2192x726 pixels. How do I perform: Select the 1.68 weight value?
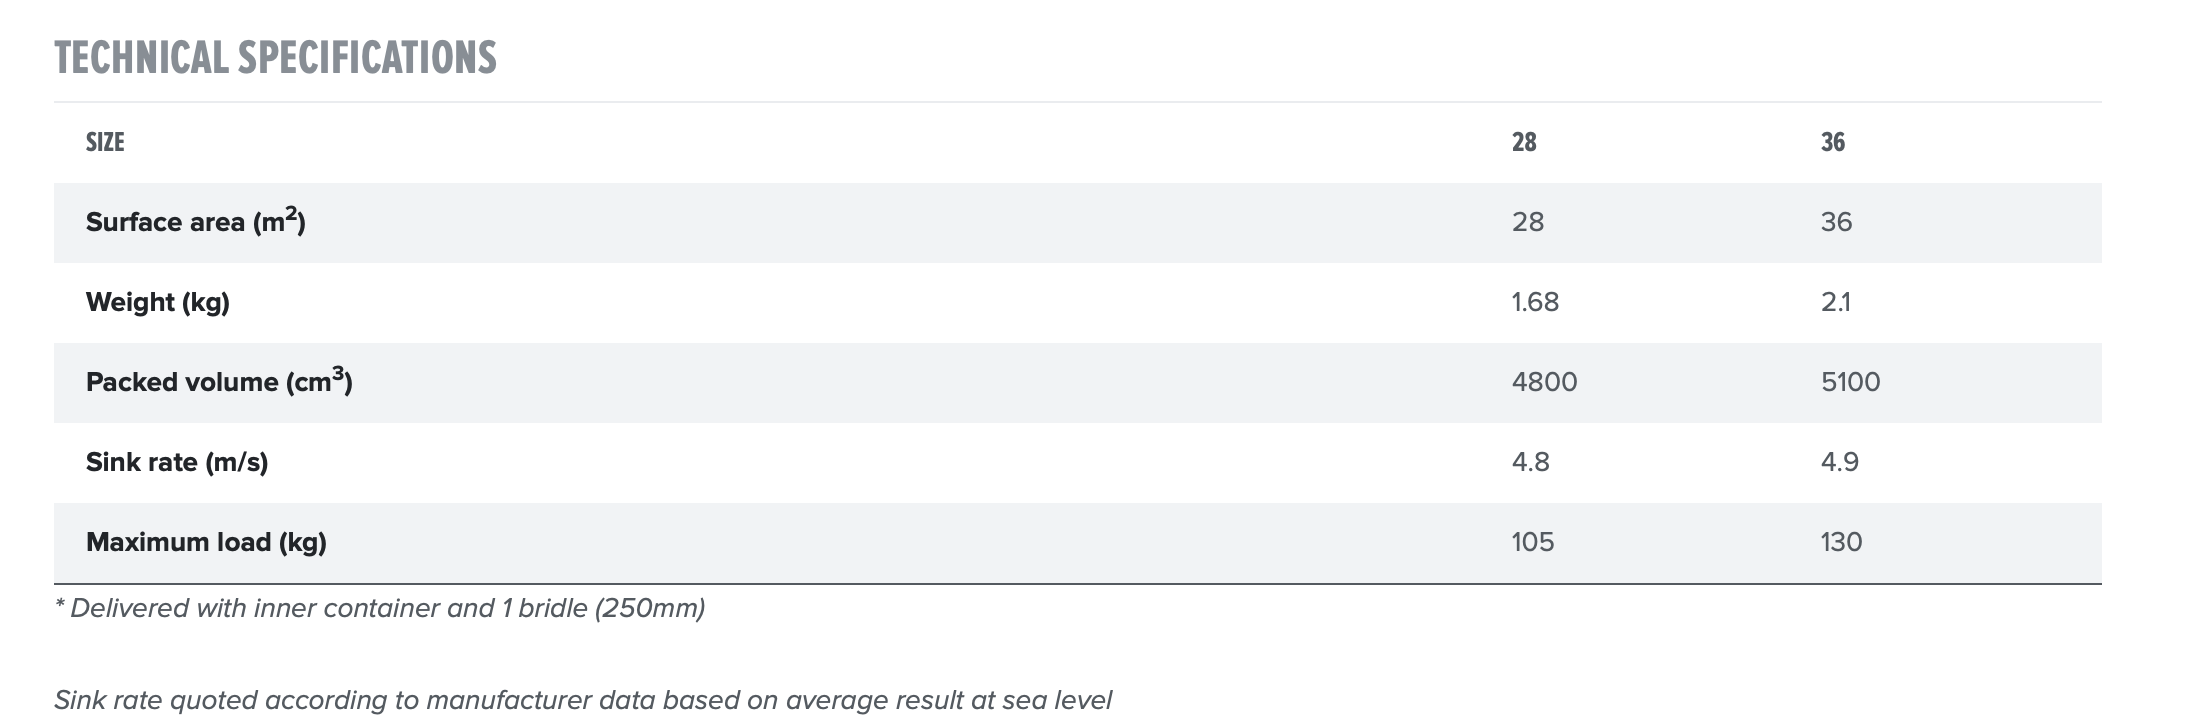point(1535,302)
